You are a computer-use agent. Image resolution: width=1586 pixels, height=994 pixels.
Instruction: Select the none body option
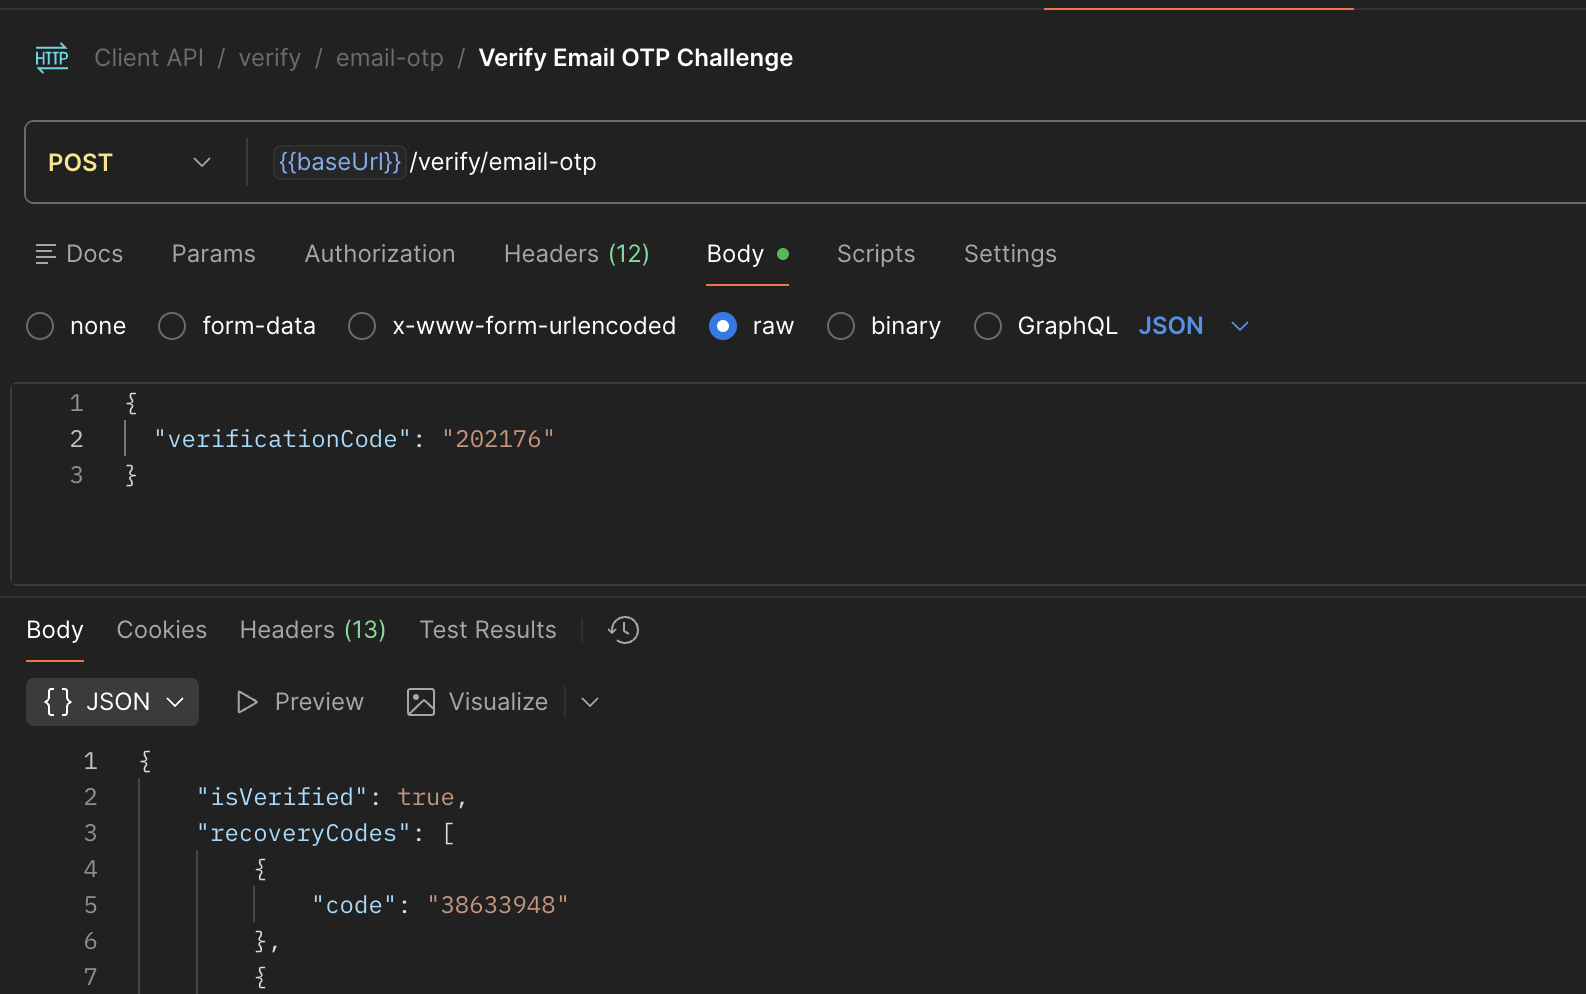40,326
